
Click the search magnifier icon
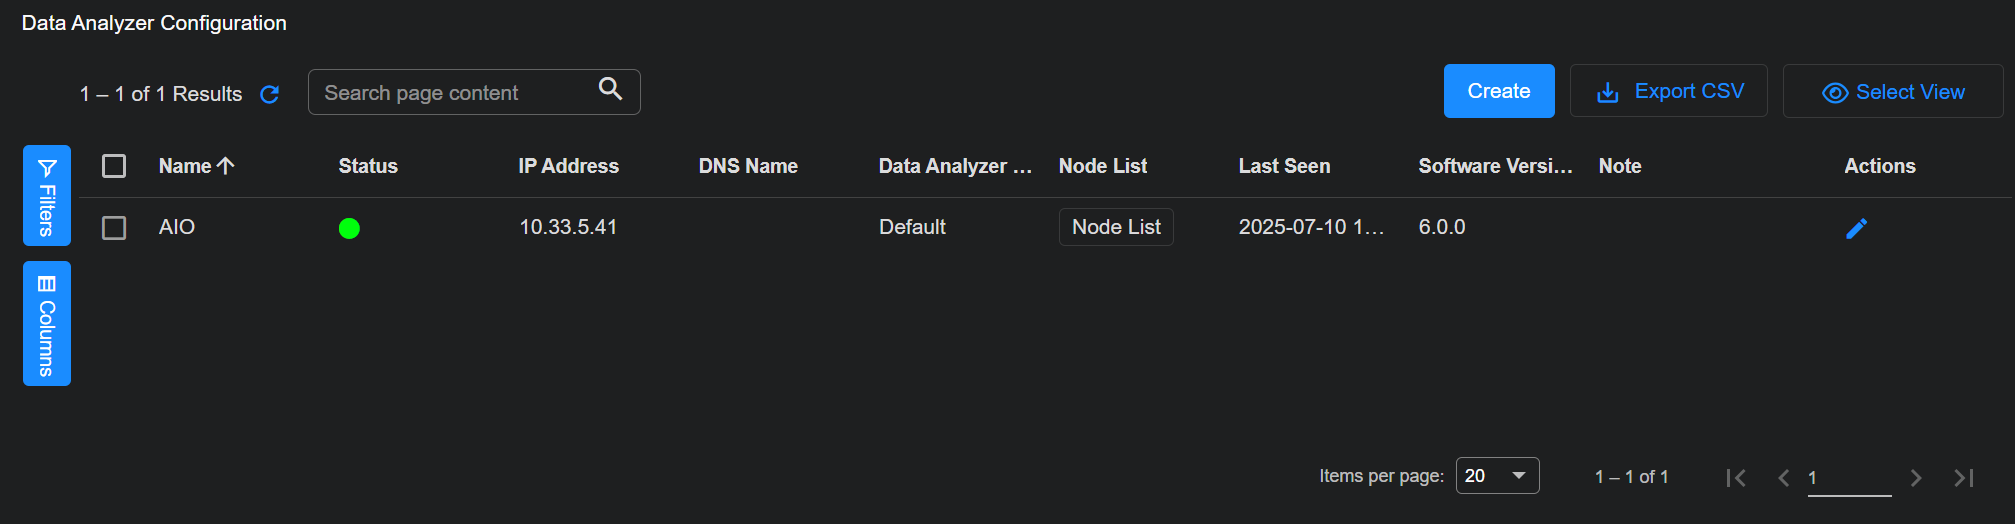tap(610, 89)
